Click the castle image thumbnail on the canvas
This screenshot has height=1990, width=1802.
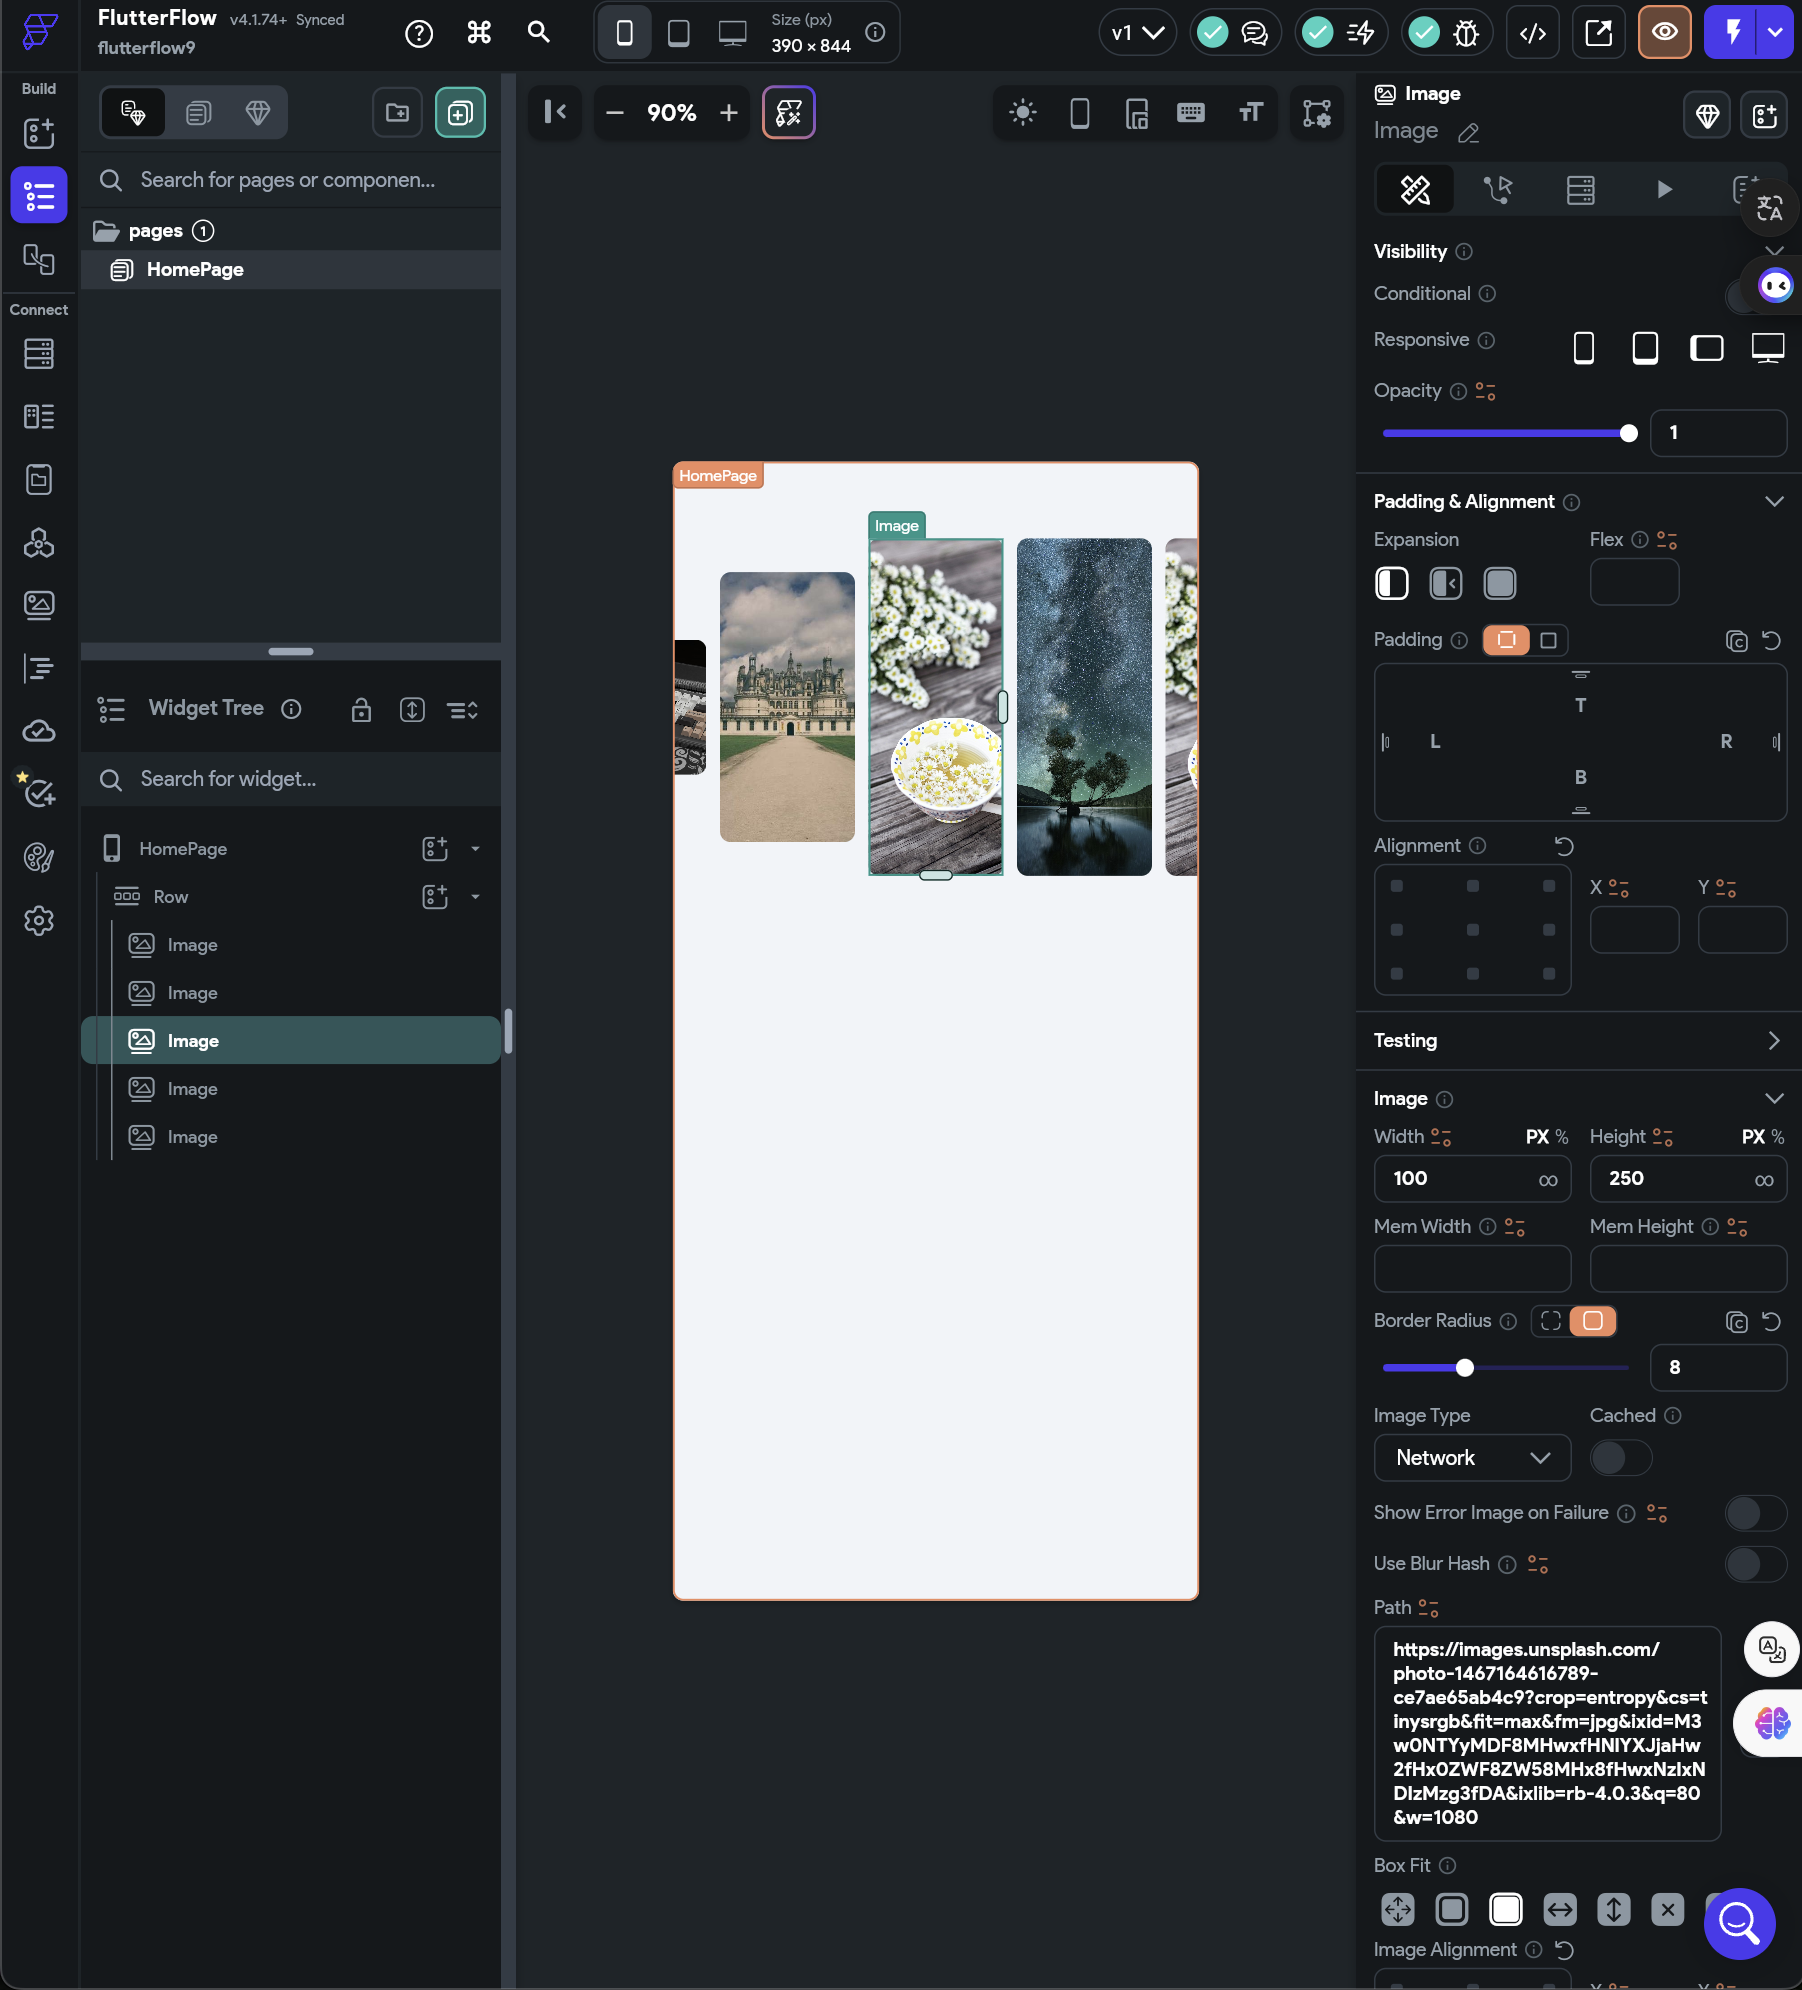click(787, 707)
